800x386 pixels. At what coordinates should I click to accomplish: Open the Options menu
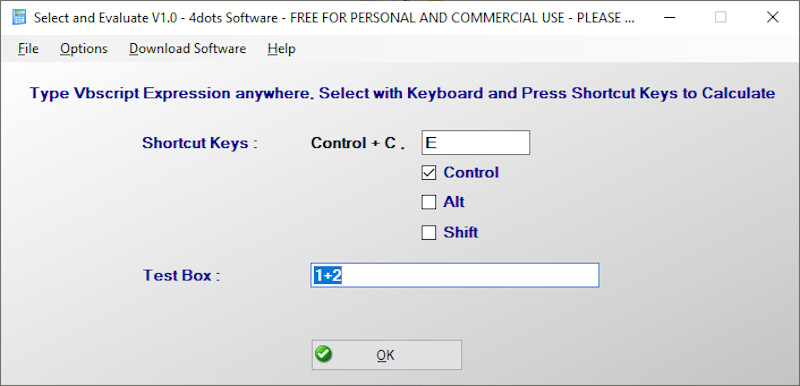coord(84,49)
